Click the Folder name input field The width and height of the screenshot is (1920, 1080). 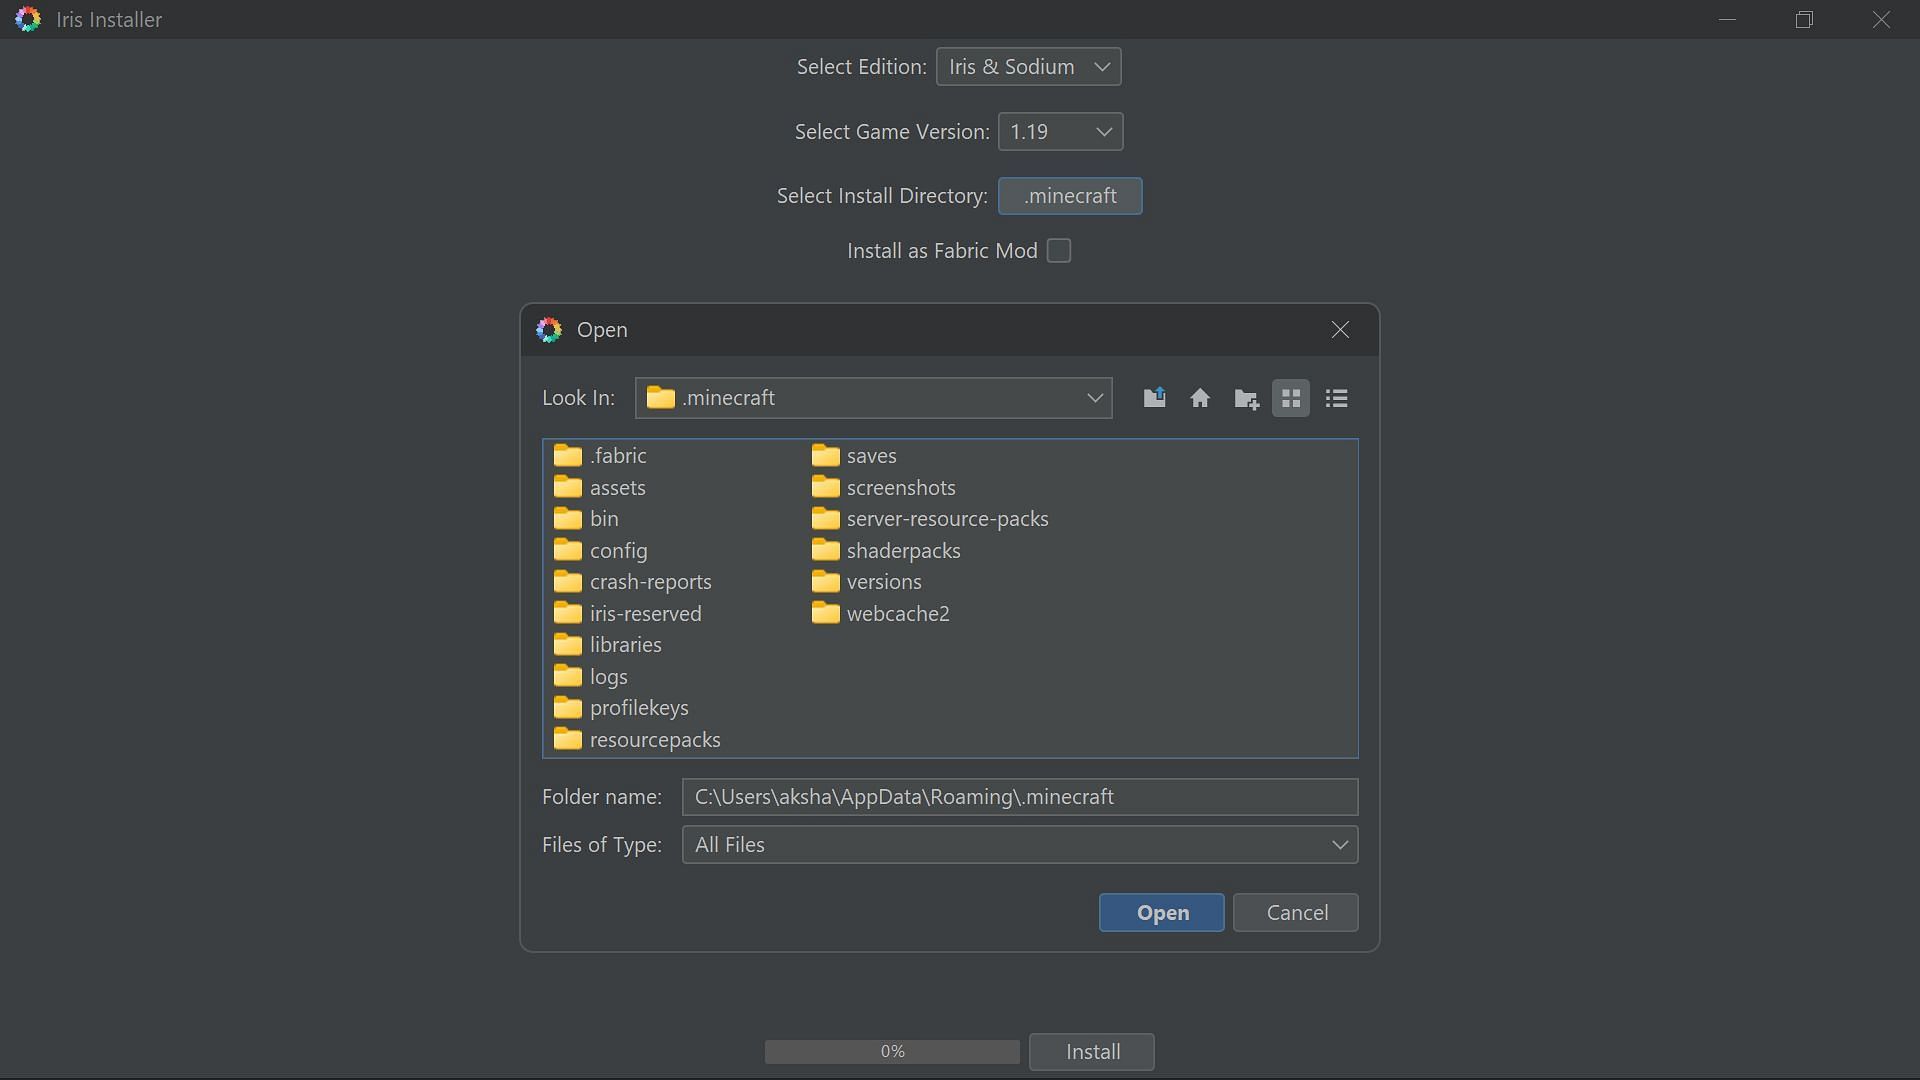pyautogui.click(x=1021, y=796)
